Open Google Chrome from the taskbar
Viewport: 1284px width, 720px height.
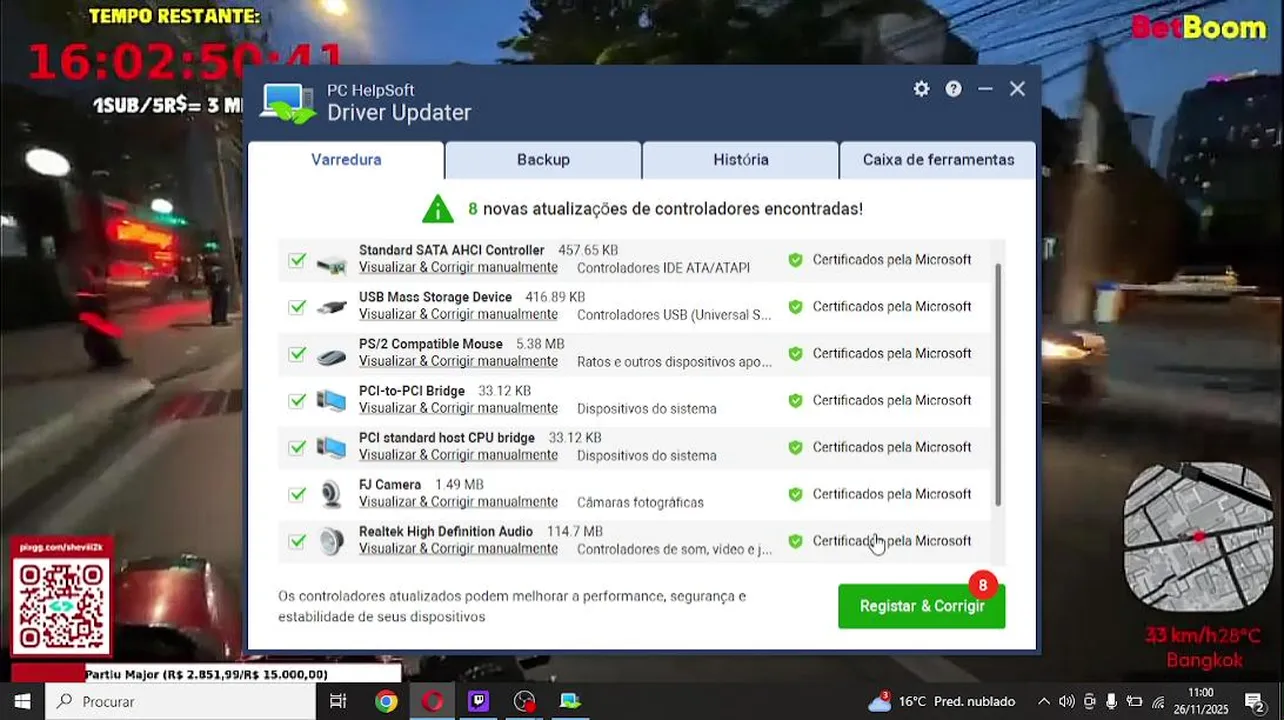tap(386, 701)
